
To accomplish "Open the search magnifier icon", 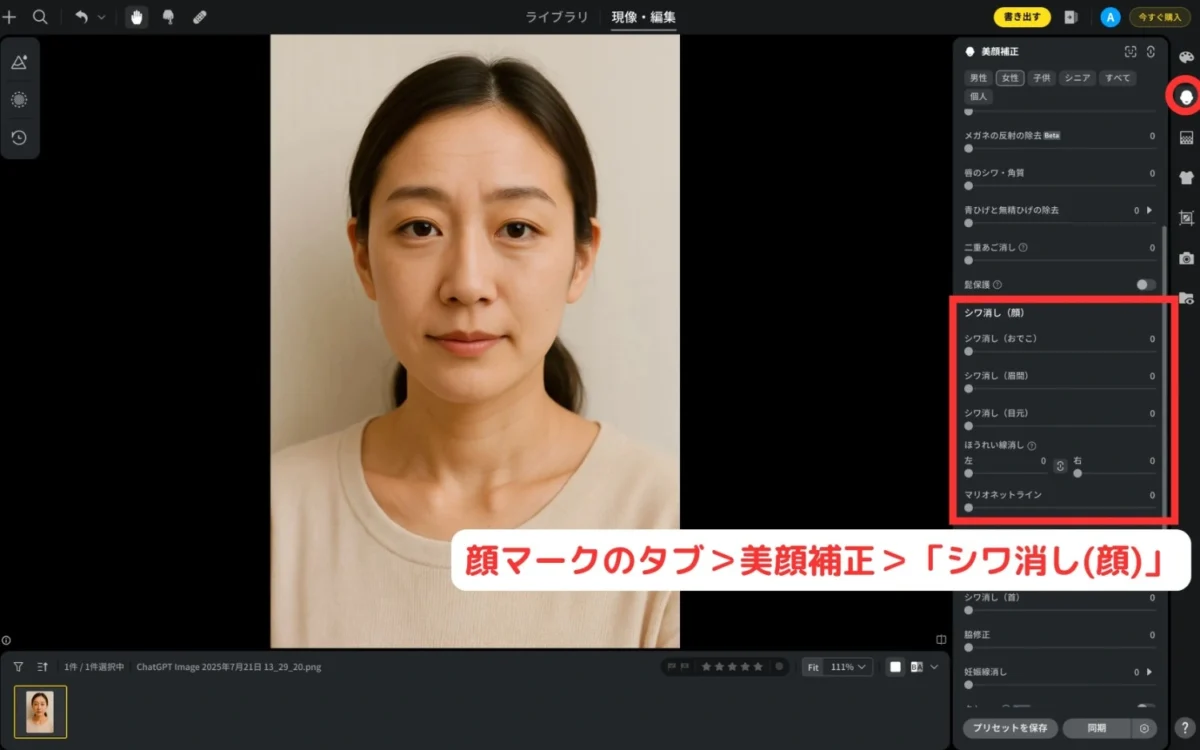I will click(40, 17).
